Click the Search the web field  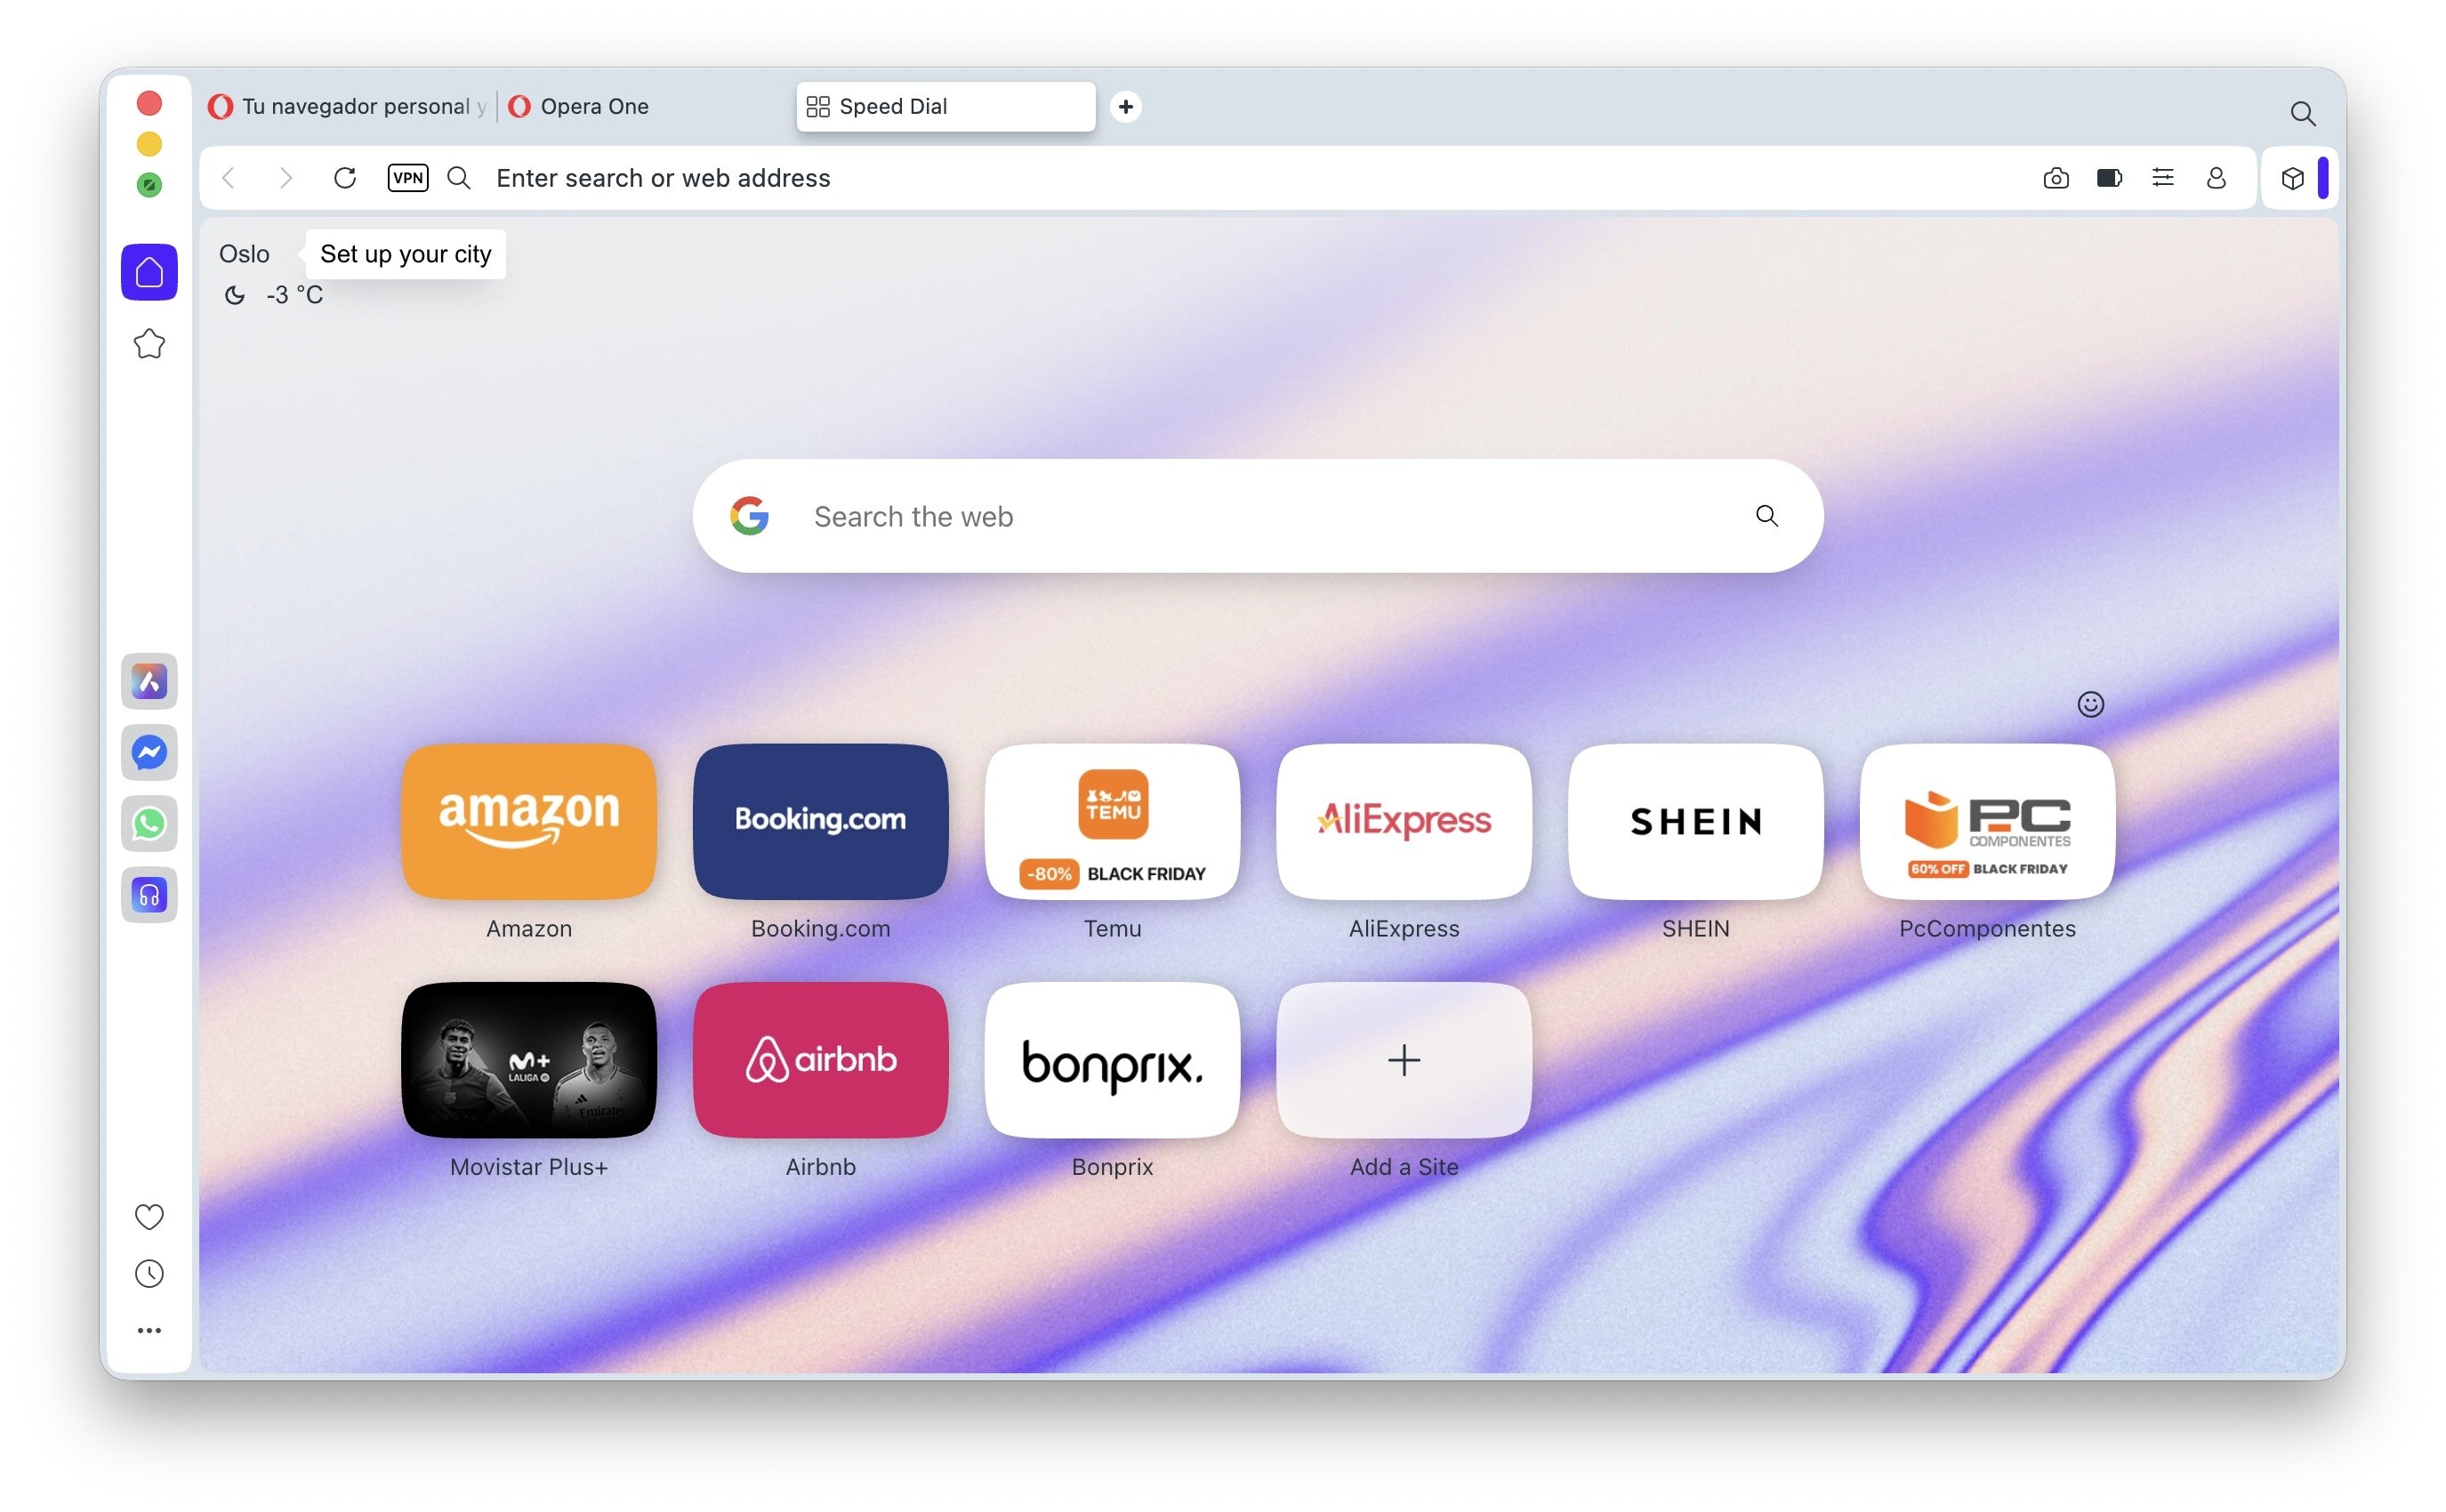1258,516
